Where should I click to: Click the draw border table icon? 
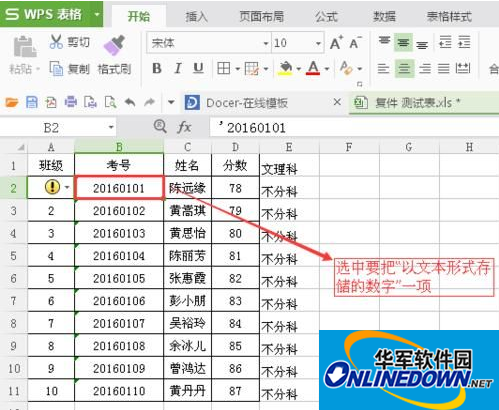[x=251, y=69]
